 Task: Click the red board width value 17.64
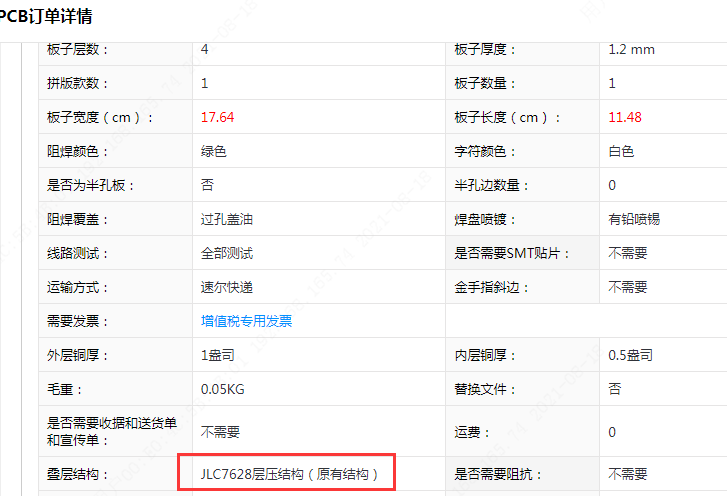click(x=217, y=117)
